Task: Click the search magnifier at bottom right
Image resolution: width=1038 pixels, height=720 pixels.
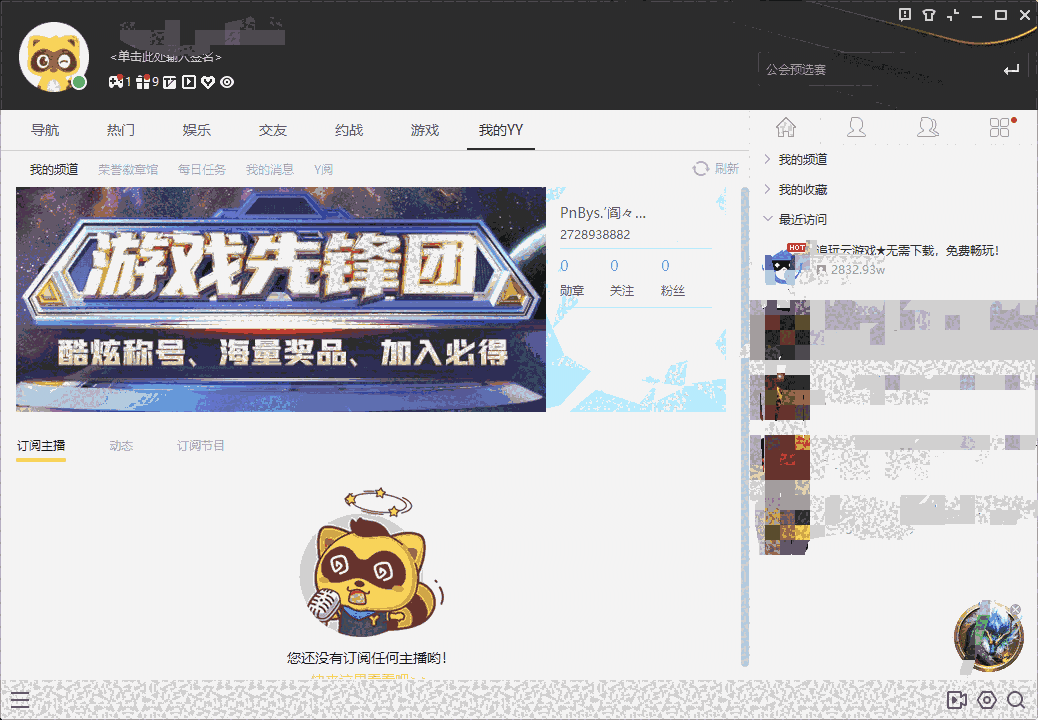Action: click(1018, 700)
